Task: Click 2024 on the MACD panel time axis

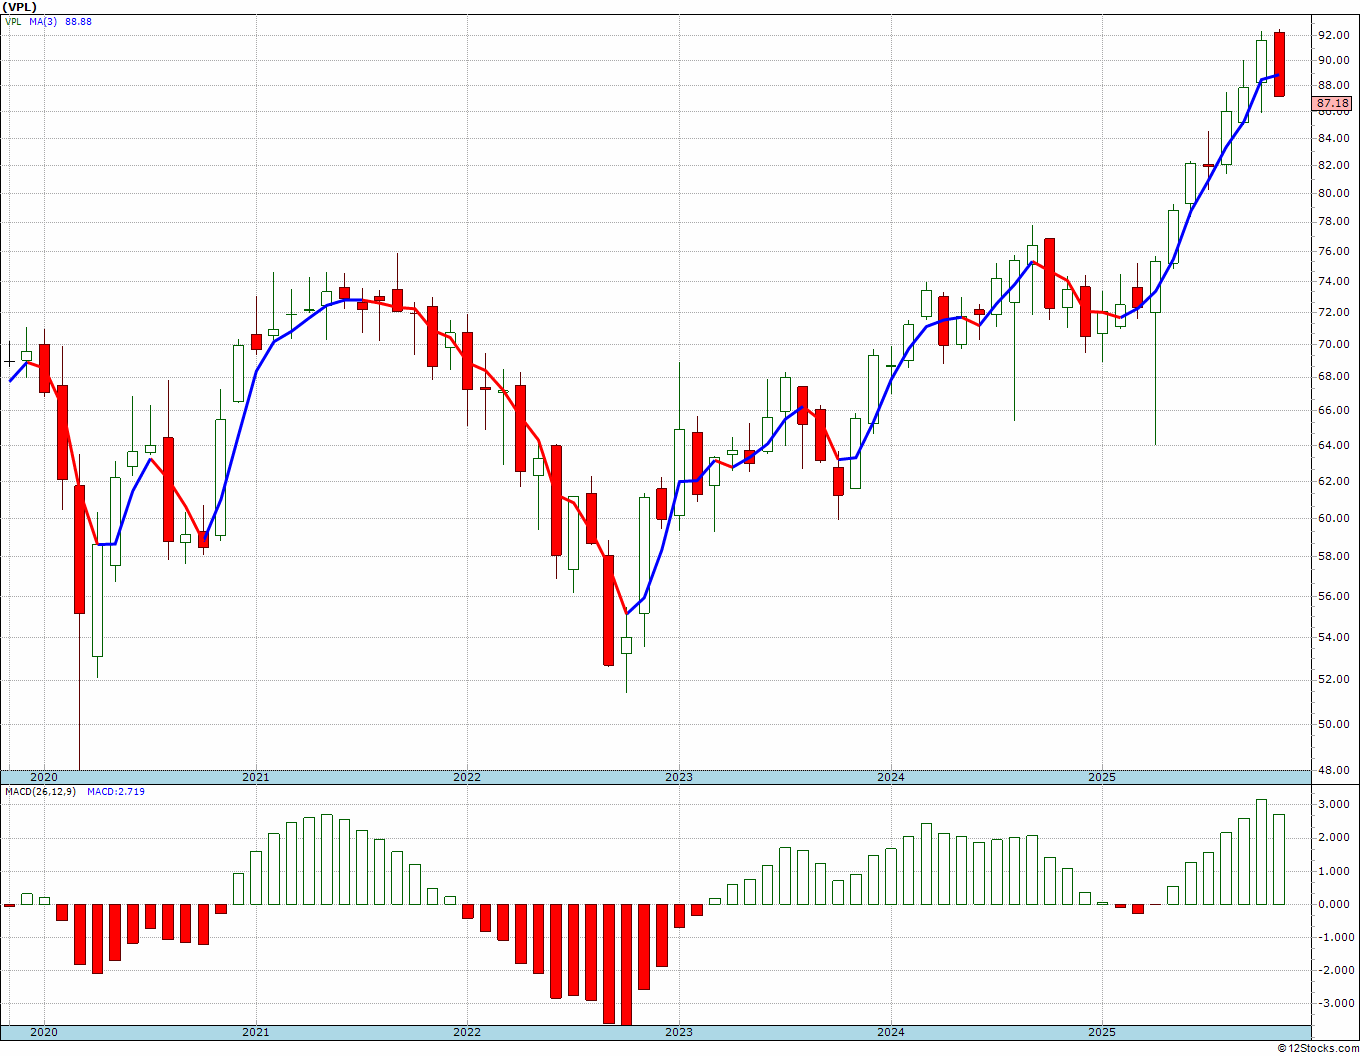Action: point(891,1032)
